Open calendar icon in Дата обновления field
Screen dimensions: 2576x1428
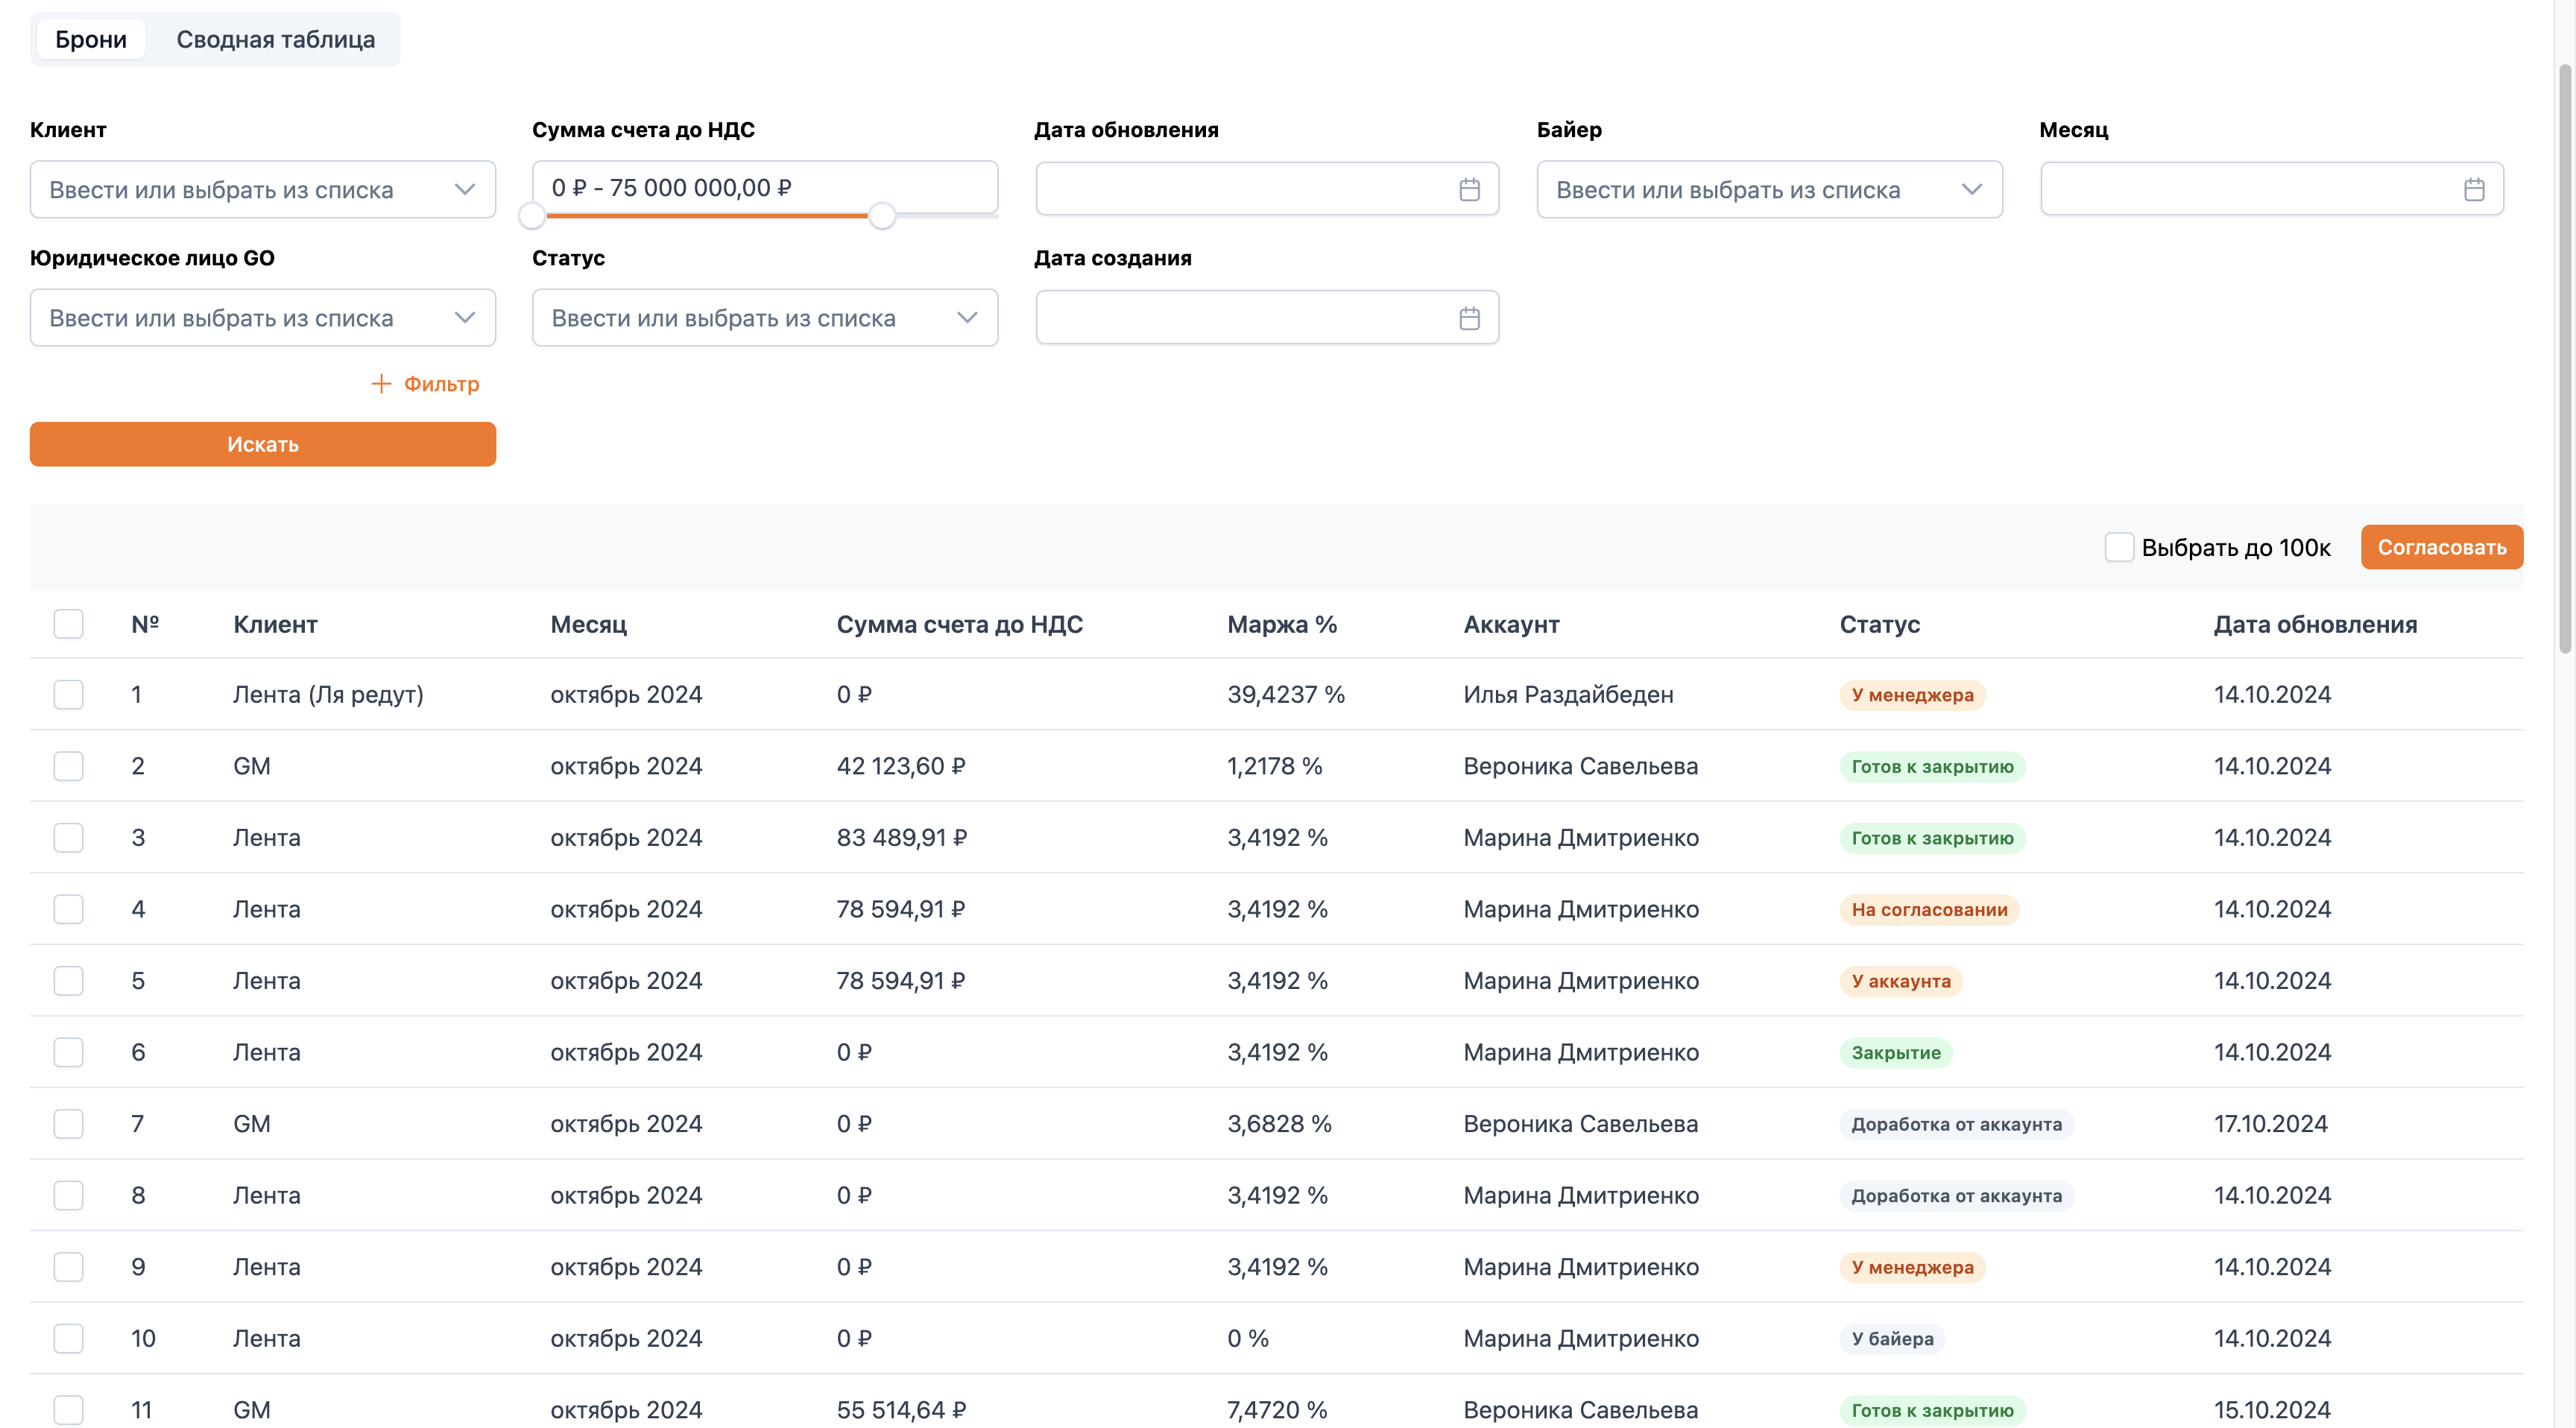tap(1469, 189)
